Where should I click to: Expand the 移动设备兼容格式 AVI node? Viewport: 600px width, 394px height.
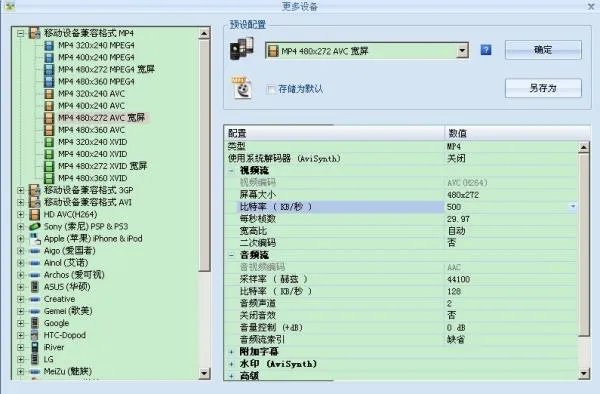(x=20, y=202)
